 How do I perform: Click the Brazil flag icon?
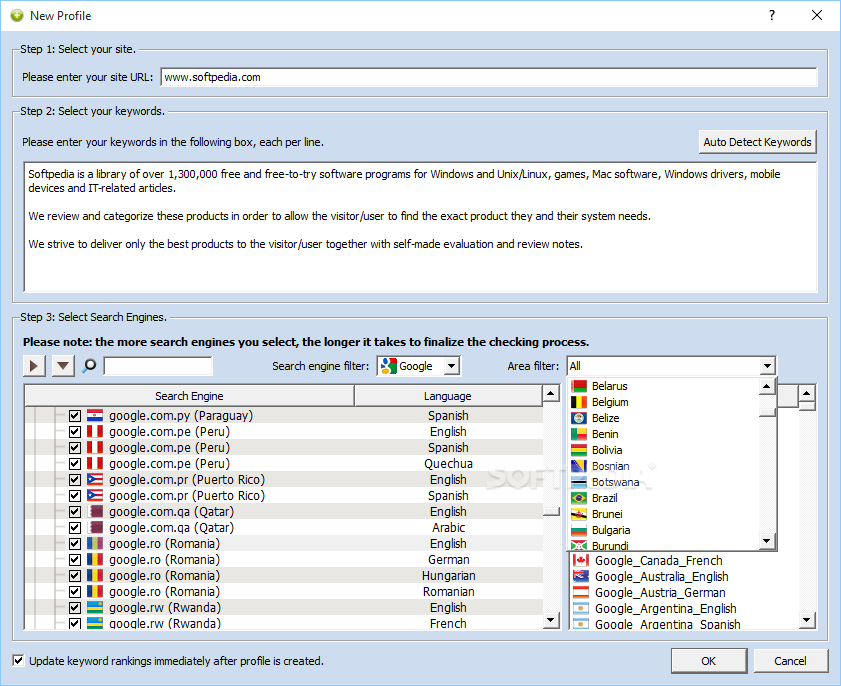click(579, 498)
